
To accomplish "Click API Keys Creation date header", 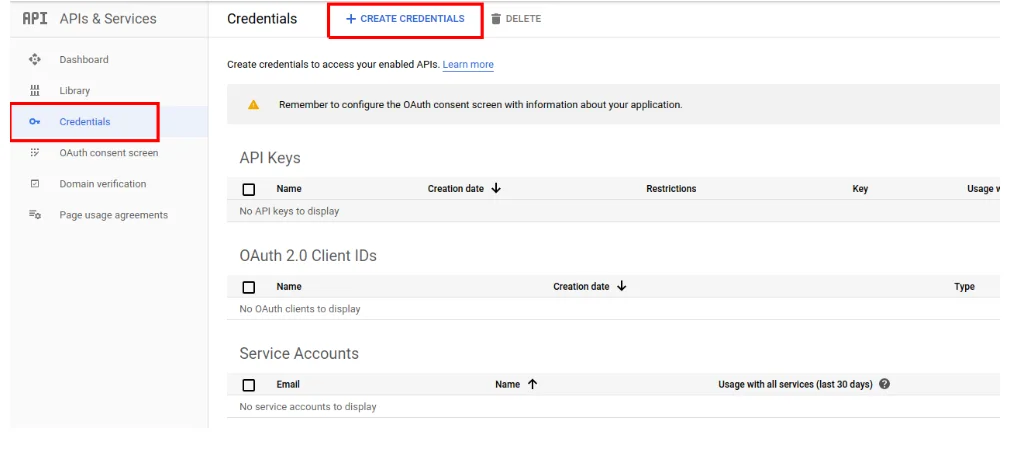I will click(x=455, y=189).
